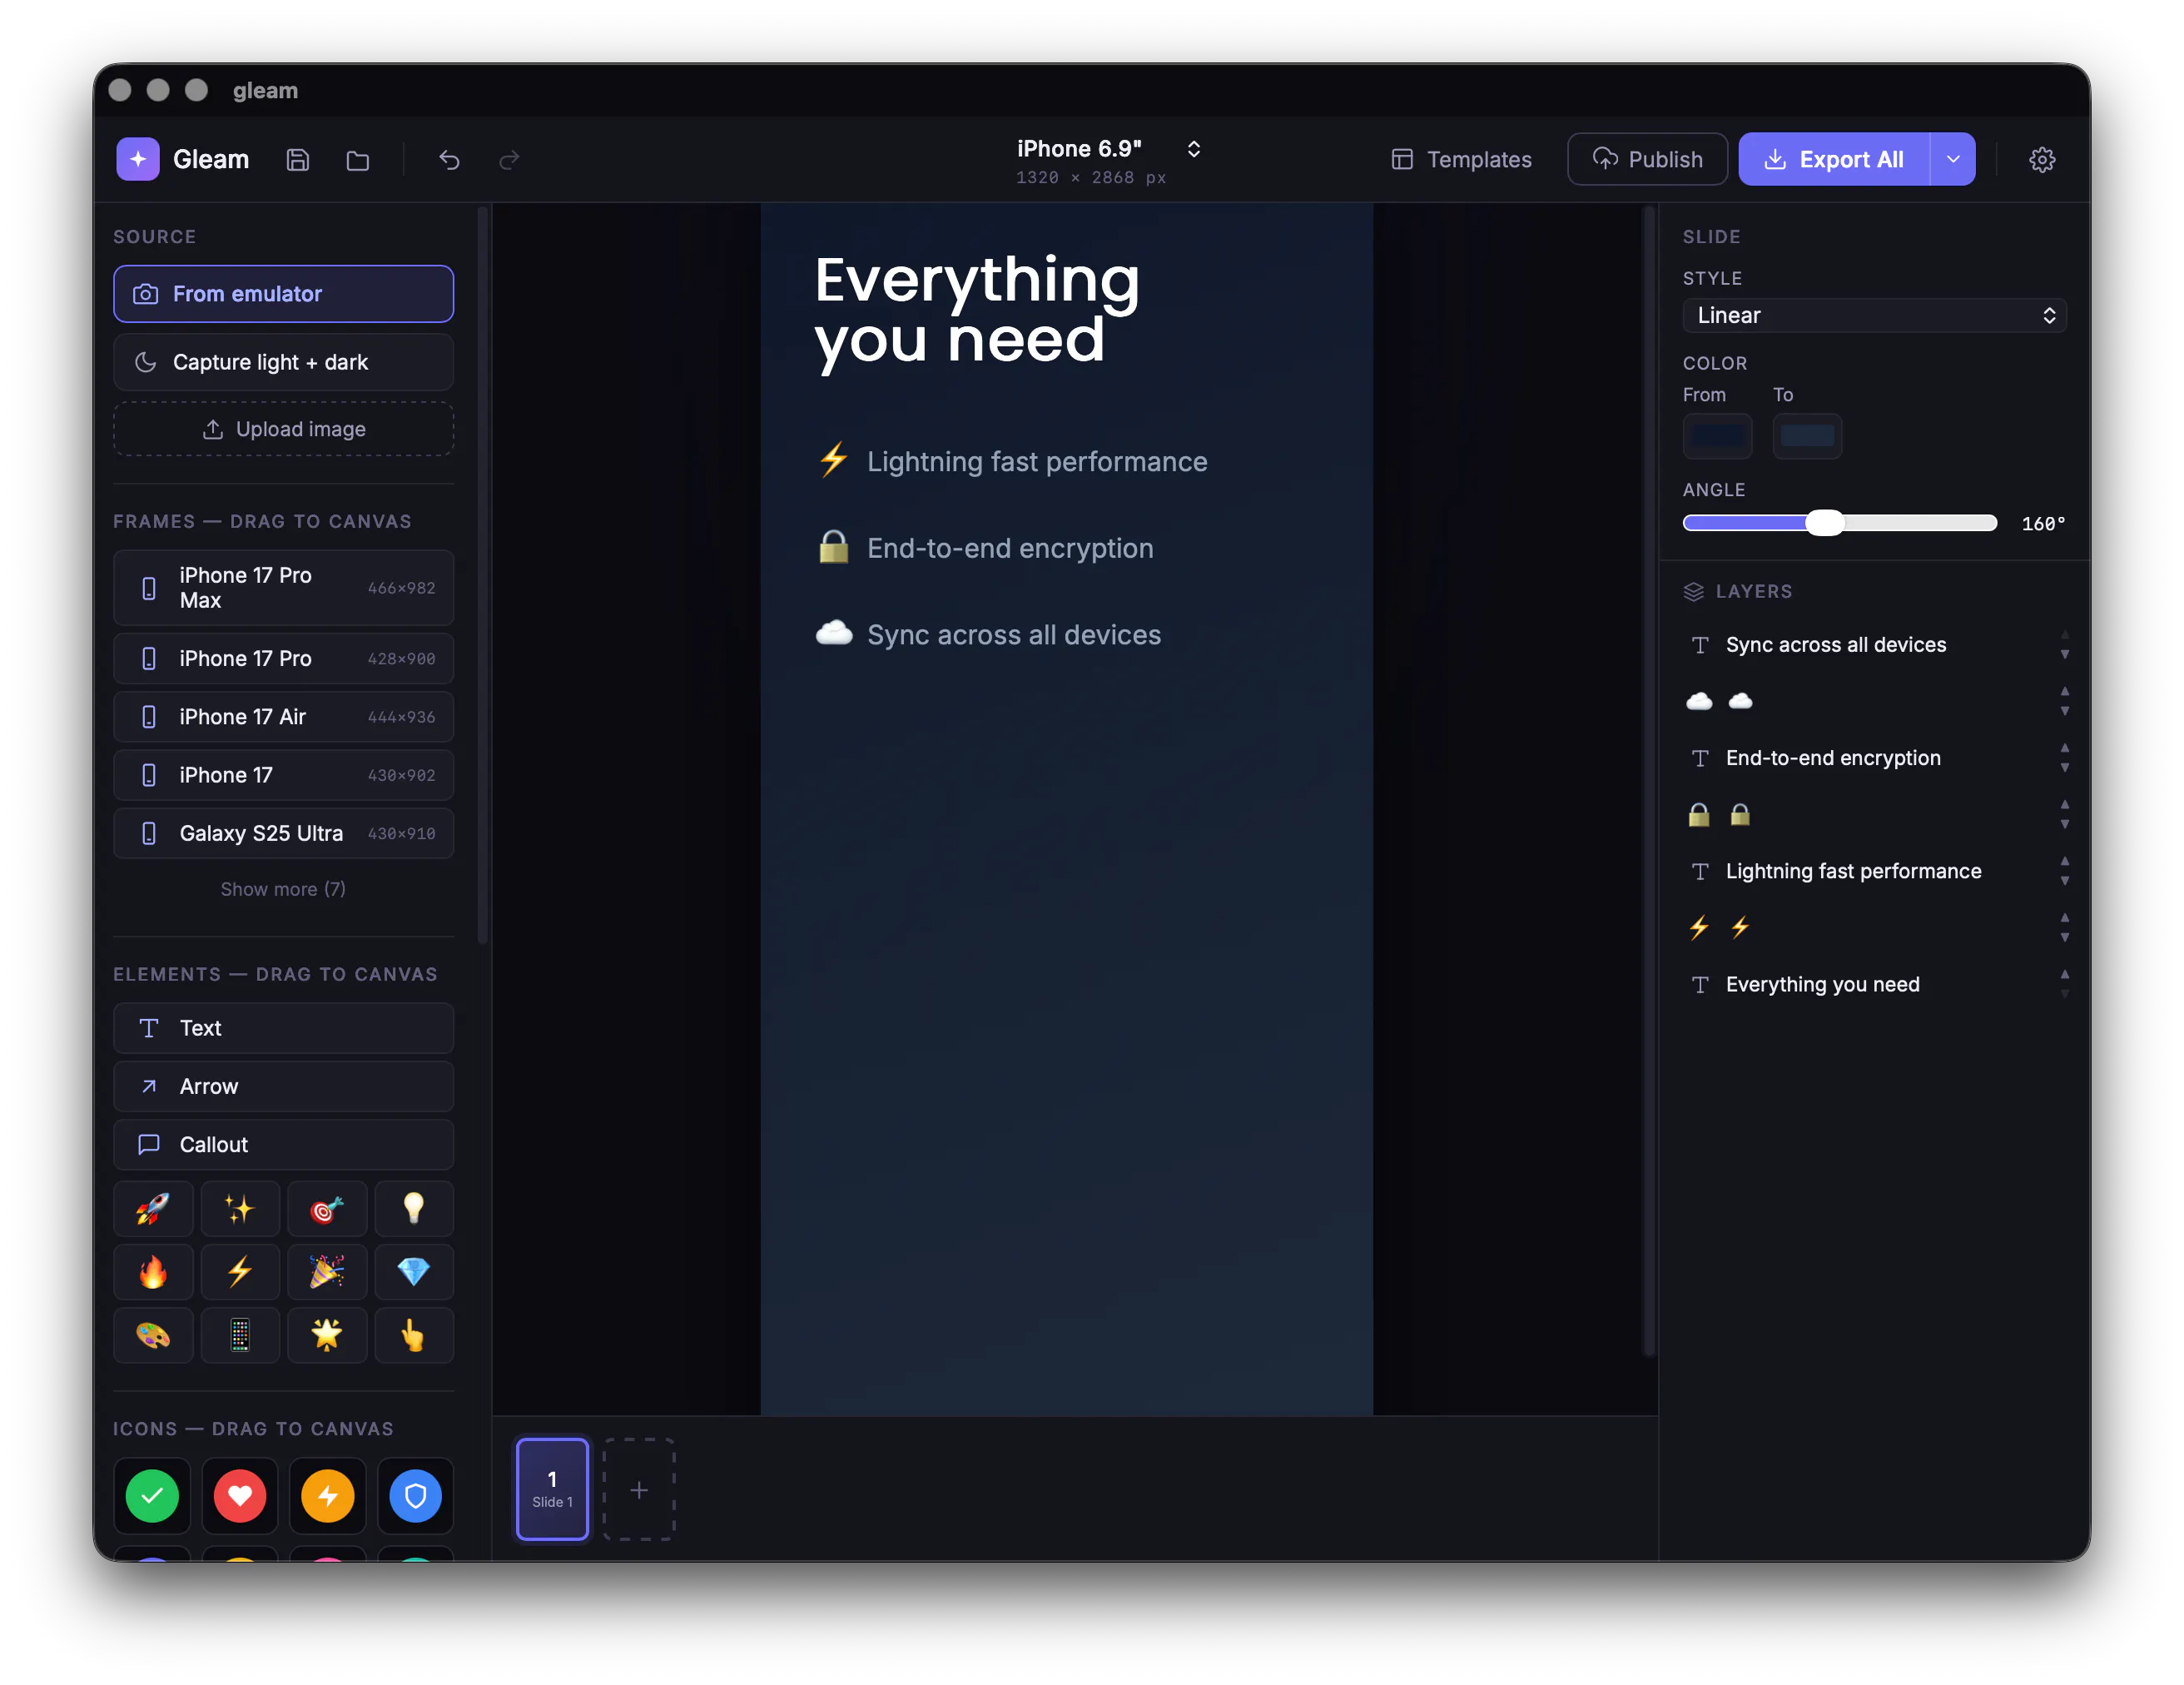Screen dimensions: 2184x1685
Task: Pick the Arrow element
Action: pos(283,1086)
